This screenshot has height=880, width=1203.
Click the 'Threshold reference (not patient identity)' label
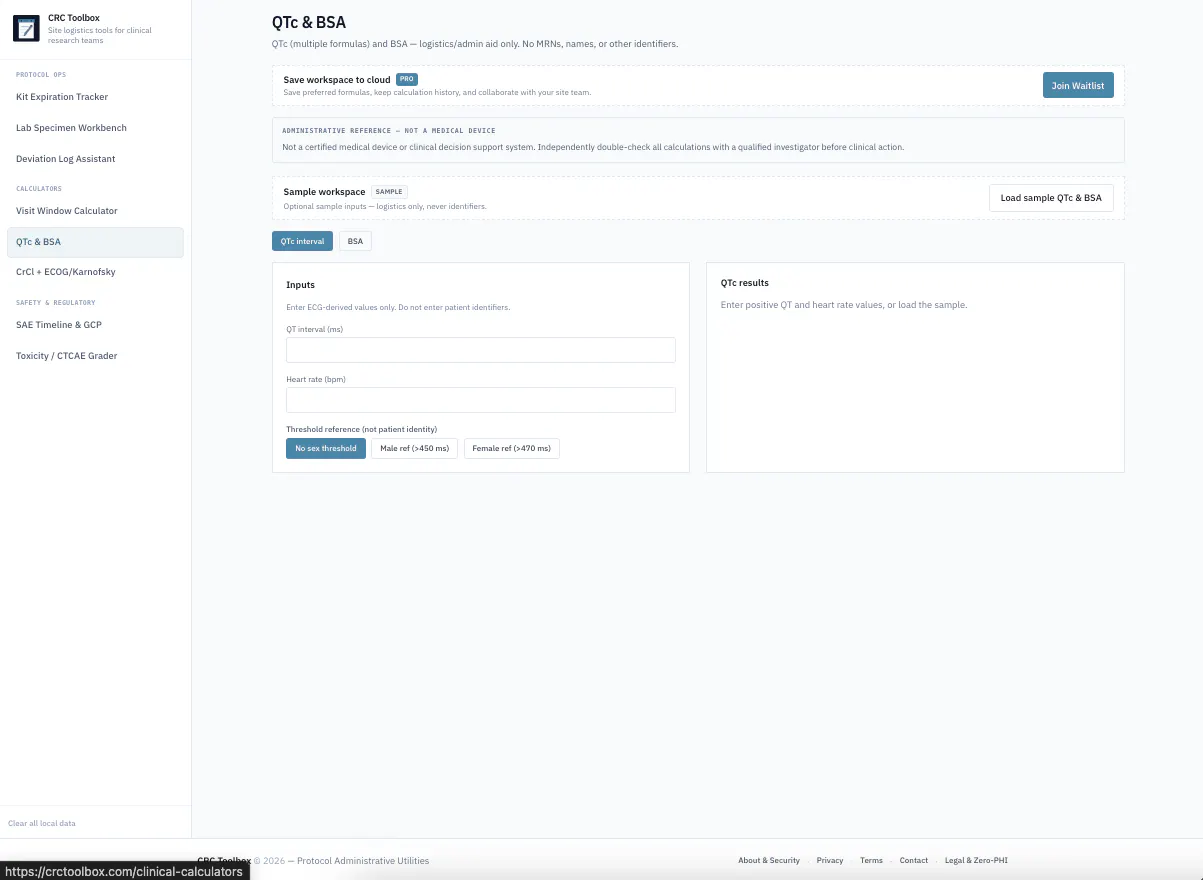pyautogui.click(x=362, y=429)
